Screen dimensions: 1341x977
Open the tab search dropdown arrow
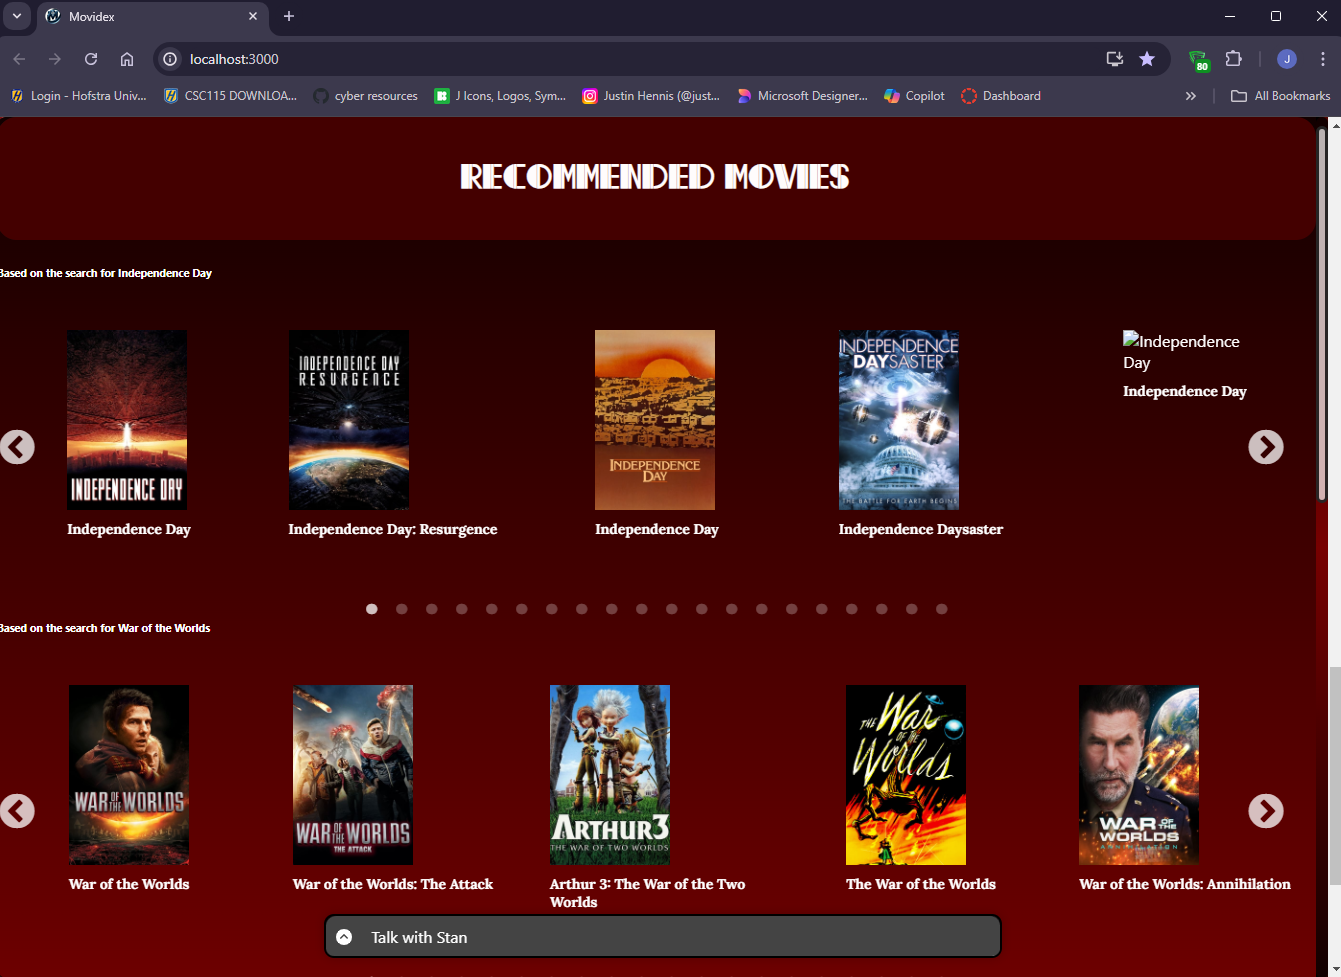click(x=17, y=16)
